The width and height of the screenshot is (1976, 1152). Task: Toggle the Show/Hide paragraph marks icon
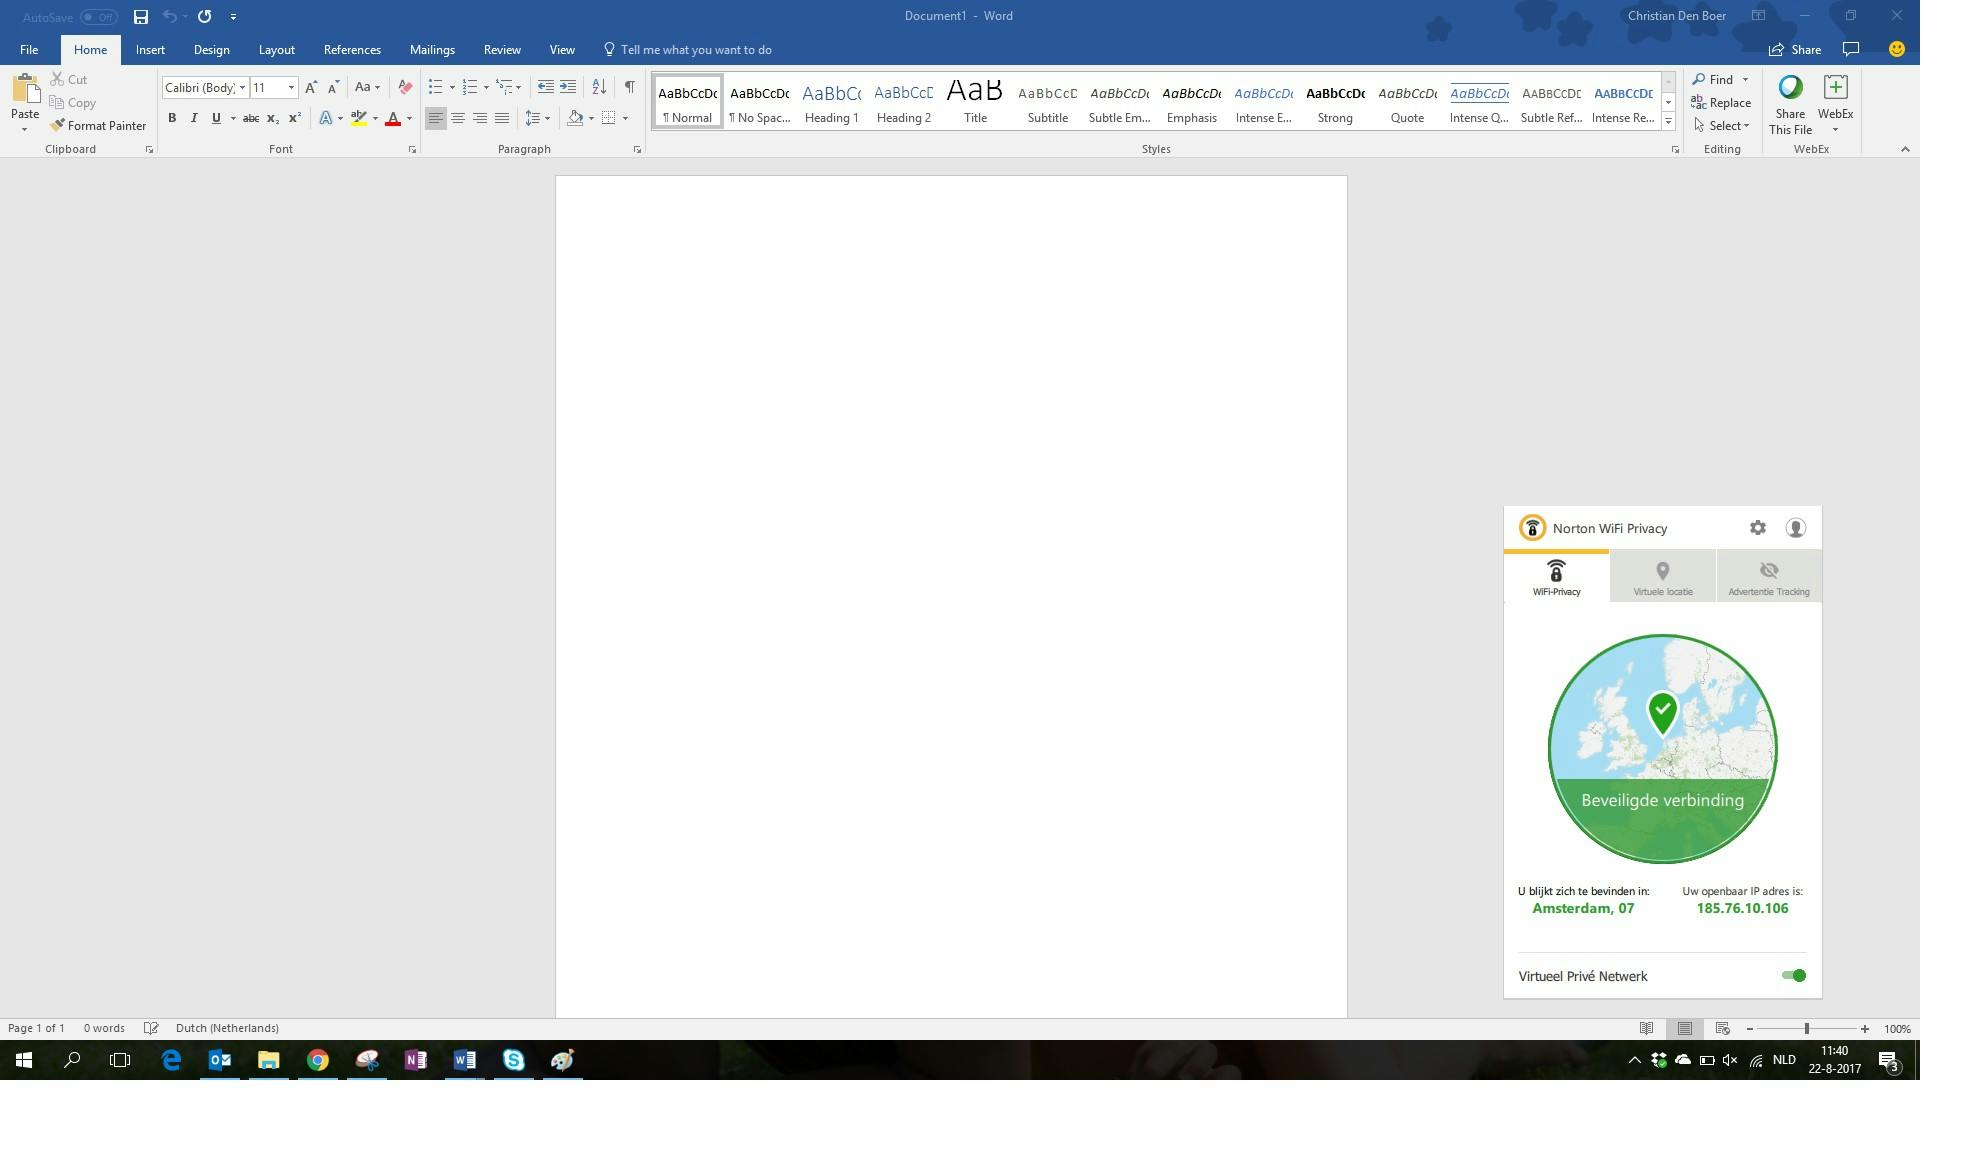click(629, 87)
